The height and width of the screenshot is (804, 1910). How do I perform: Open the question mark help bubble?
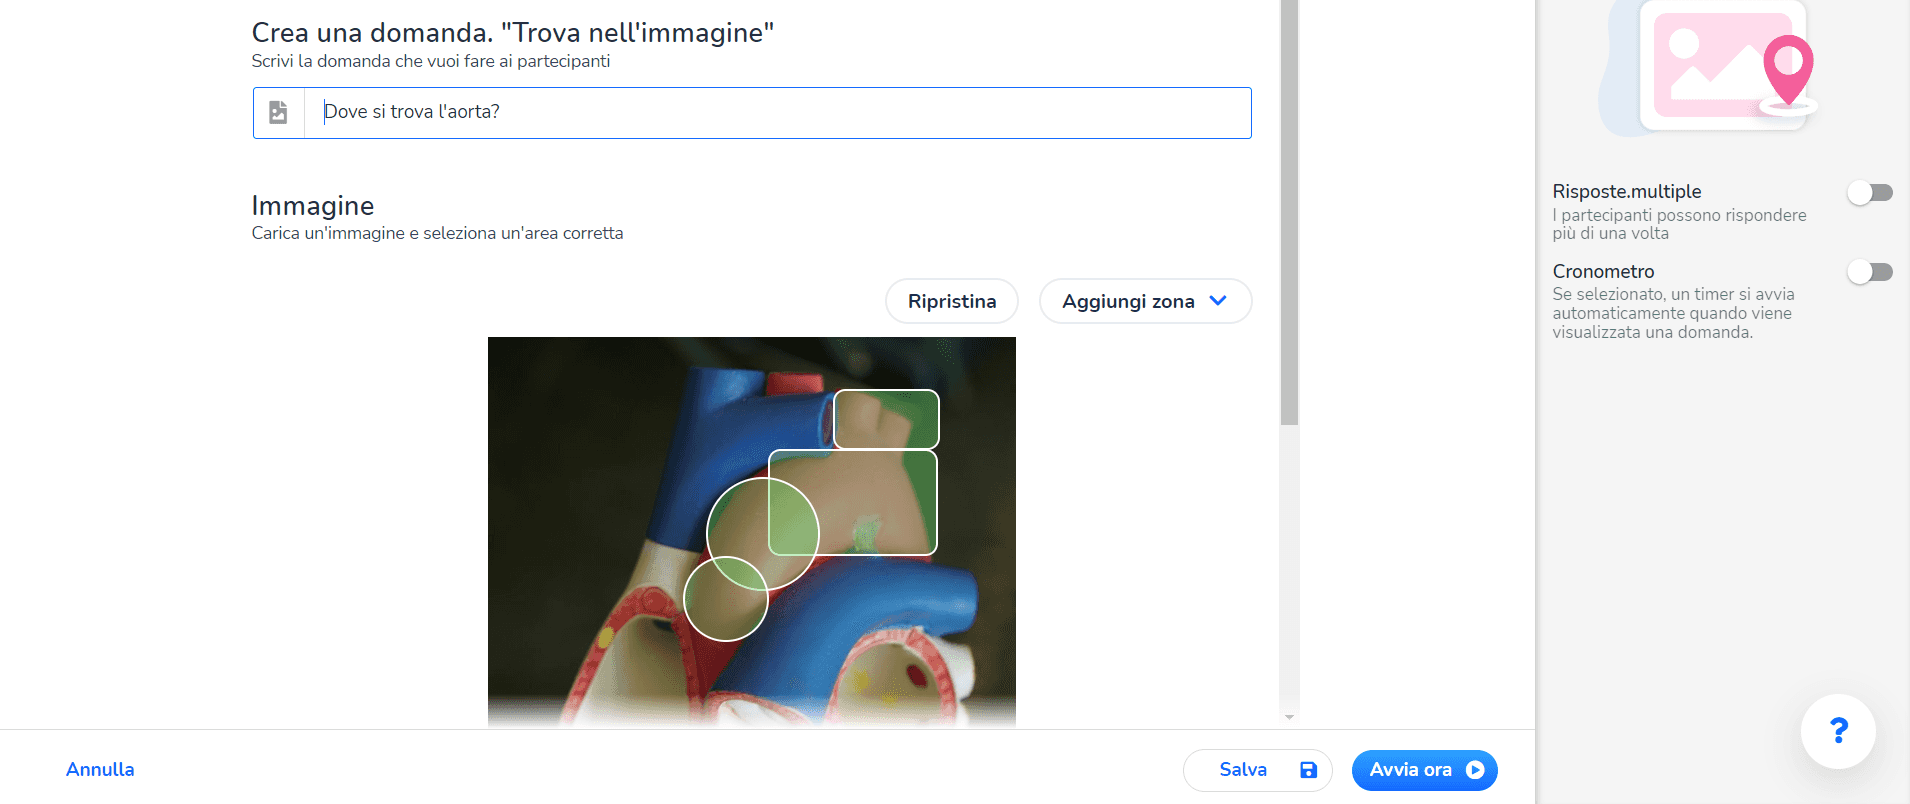click(x=1838, y=731)
